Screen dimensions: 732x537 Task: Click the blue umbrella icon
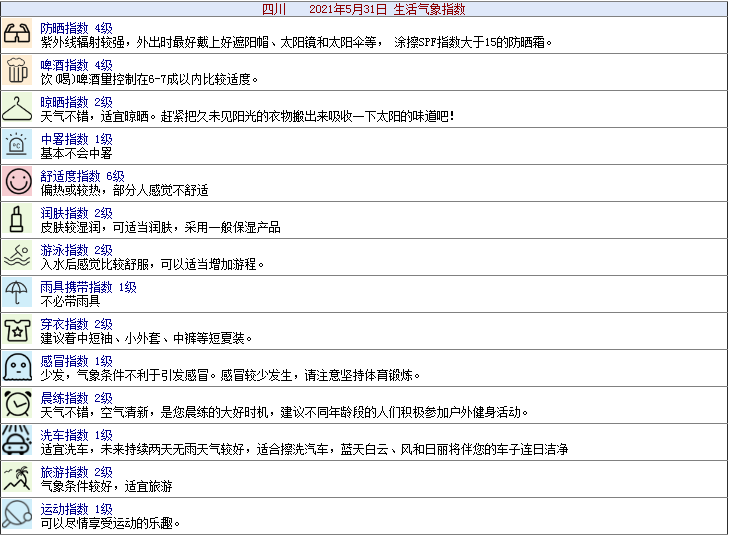tap(18, 294)
